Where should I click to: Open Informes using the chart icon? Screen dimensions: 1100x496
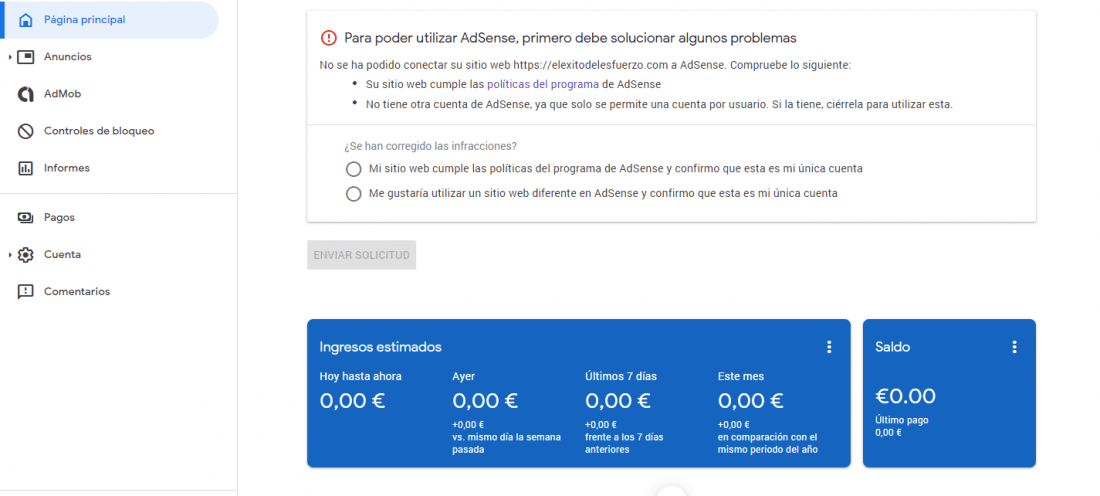[x=26, y=168]
